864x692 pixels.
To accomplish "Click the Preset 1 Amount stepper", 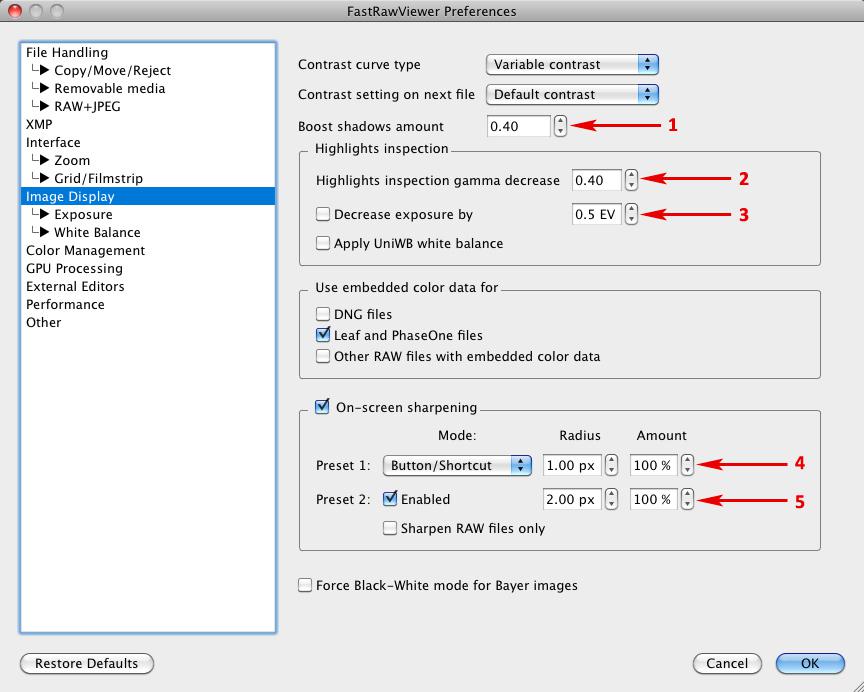I will point(687,466).
